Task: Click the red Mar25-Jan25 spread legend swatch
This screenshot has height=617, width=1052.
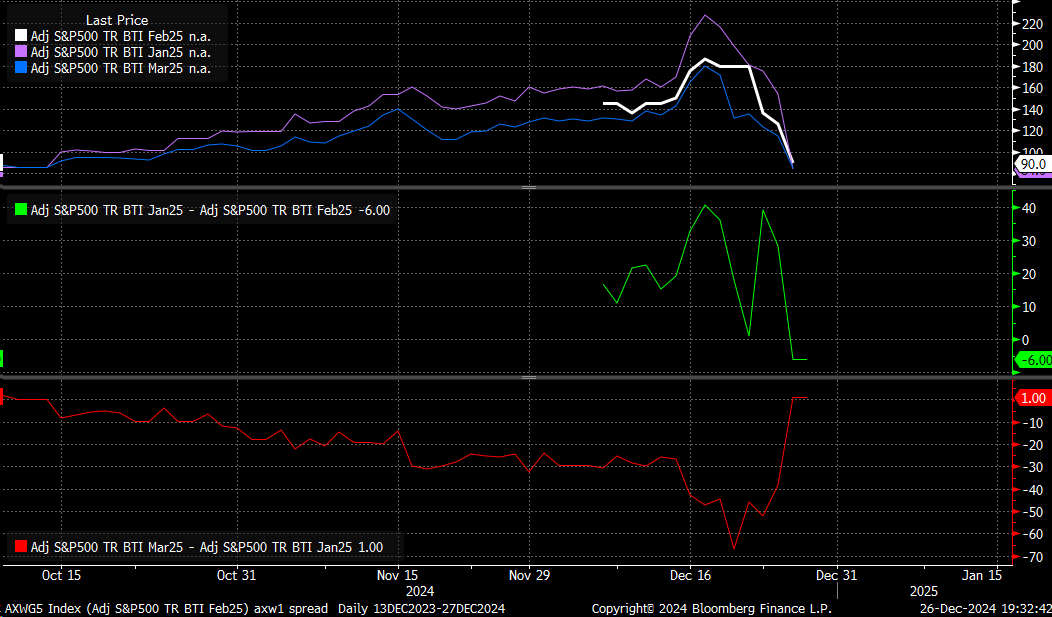Action: click(x=19, y=547)
